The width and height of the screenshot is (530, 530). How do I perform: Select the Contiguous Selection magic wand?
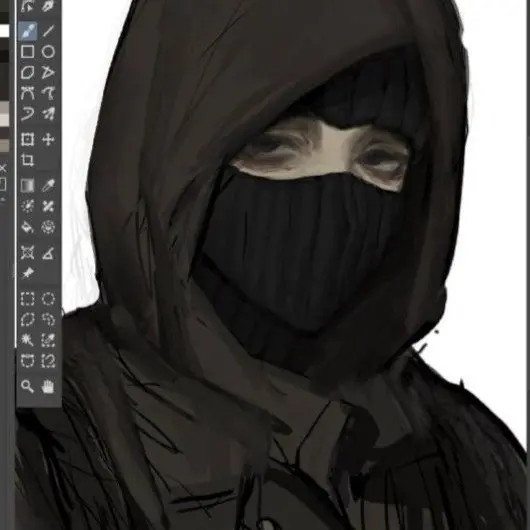27,340
